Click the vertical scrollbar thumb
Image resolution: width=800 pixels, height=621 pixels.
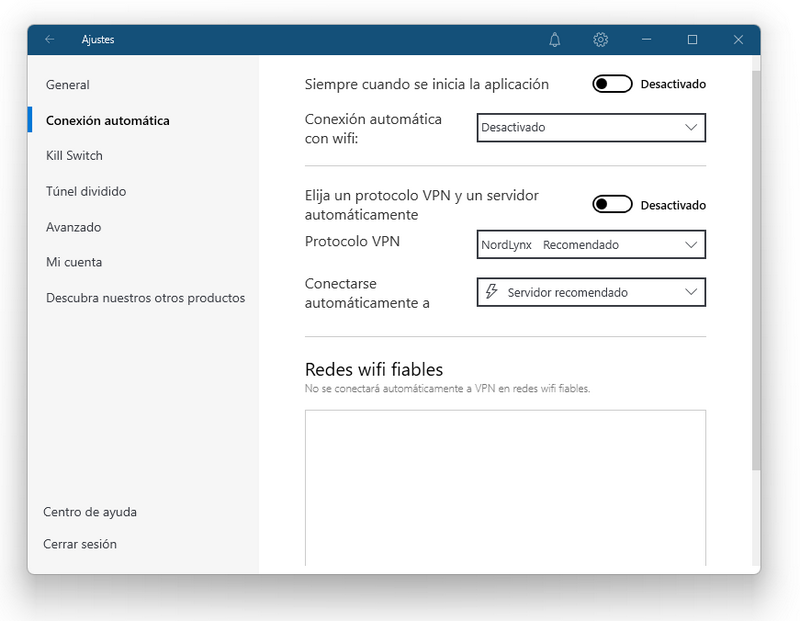(756, 270)
